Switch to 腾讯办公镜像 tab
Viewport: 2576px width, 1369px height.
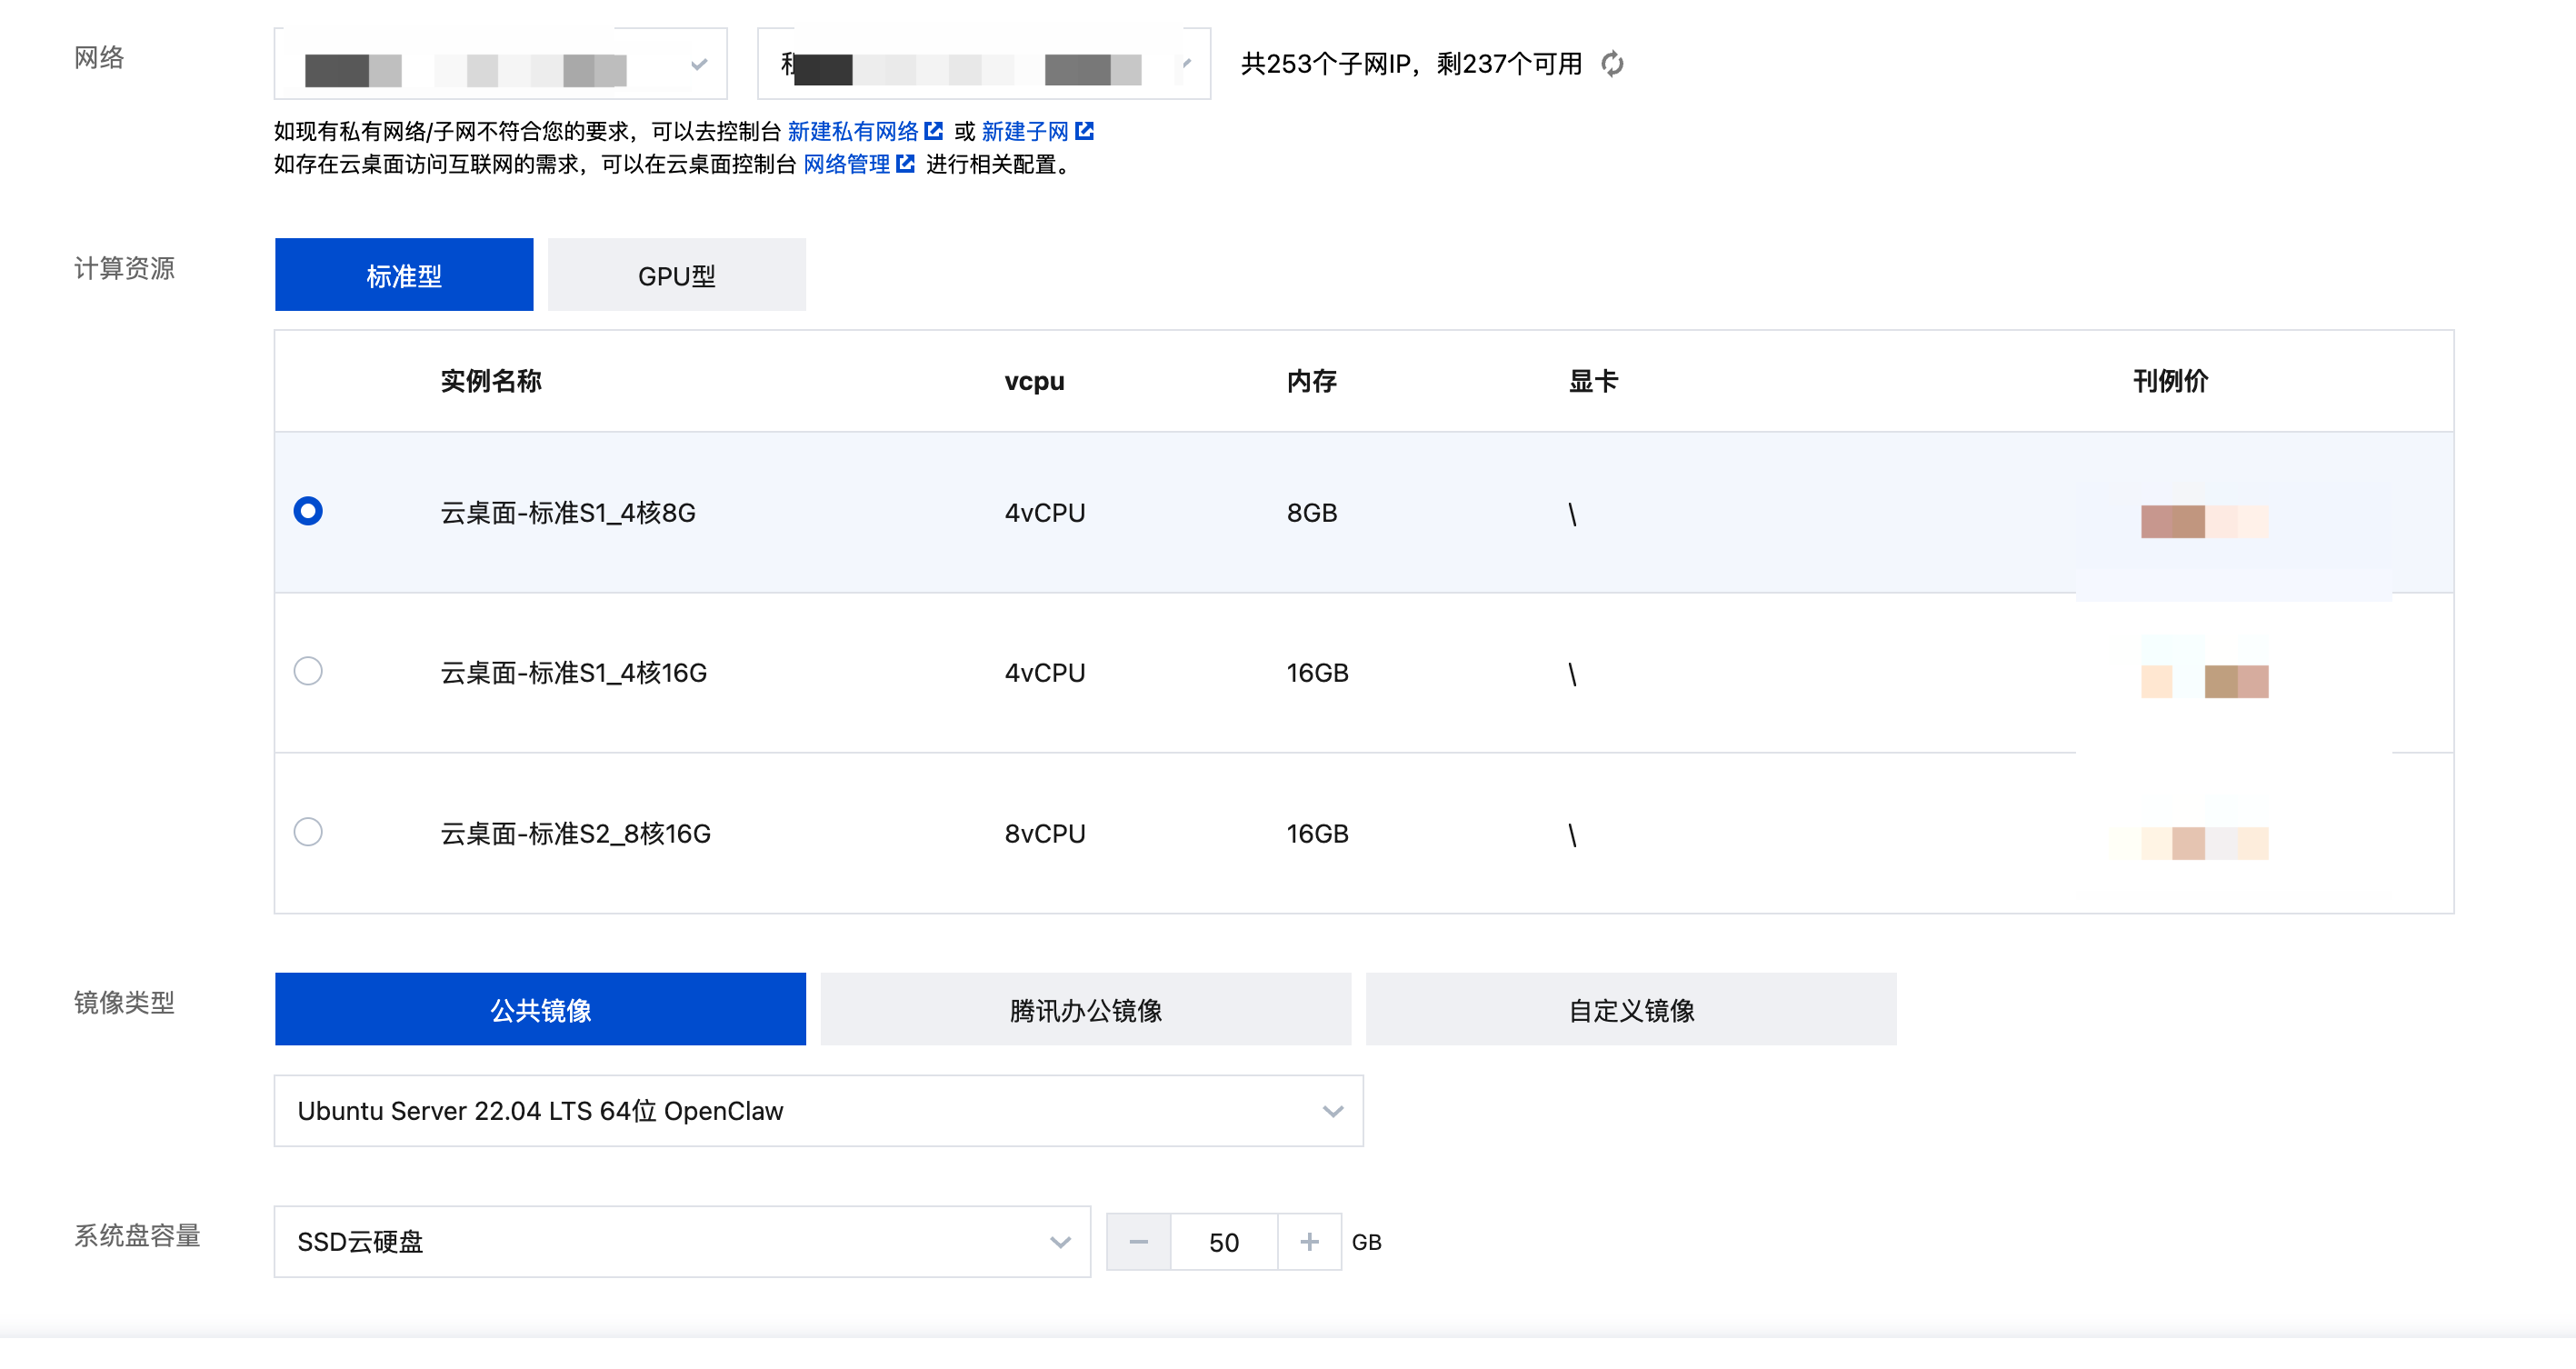click(1085, 1010)
